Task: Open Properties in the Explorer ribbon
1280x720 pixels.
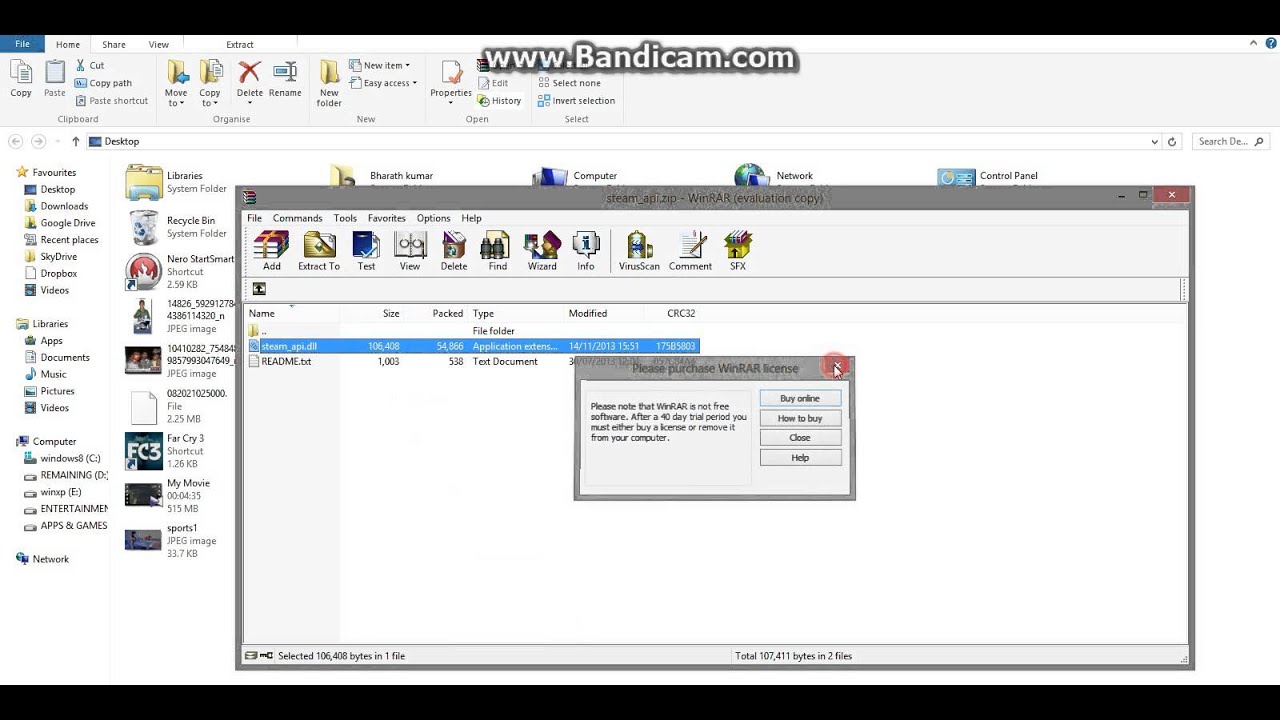Action: tap(451, 80)
